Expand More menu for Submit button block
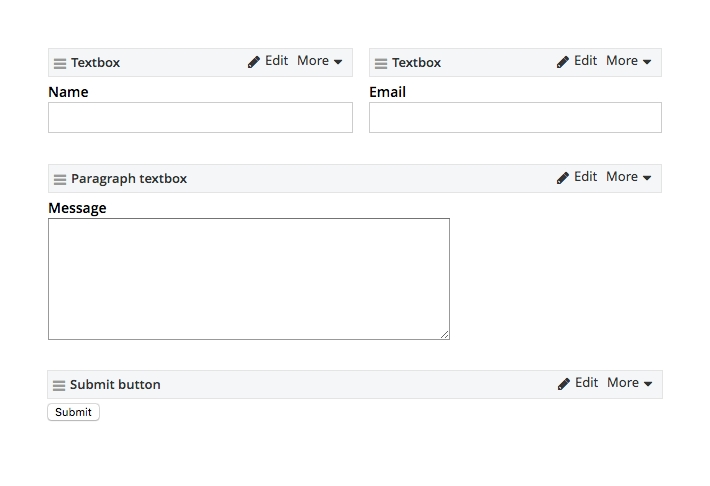Screen dimensions: 710x486 coord(630,383)
